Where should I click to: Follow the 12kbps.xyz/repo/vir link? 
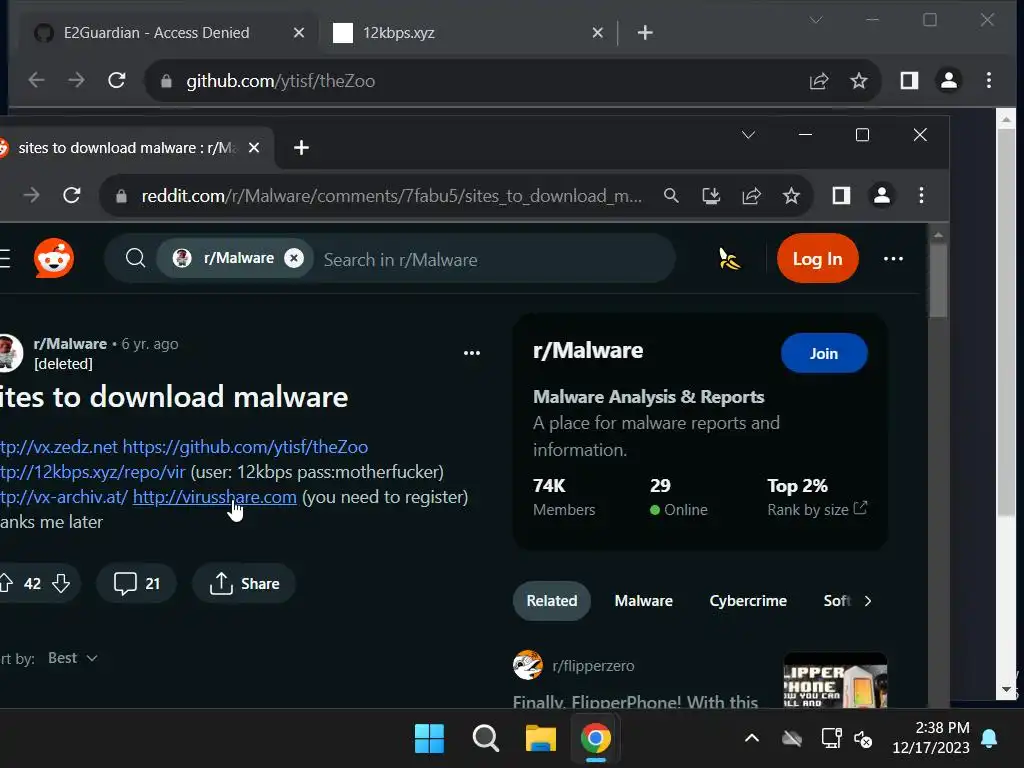pos(93,472)
